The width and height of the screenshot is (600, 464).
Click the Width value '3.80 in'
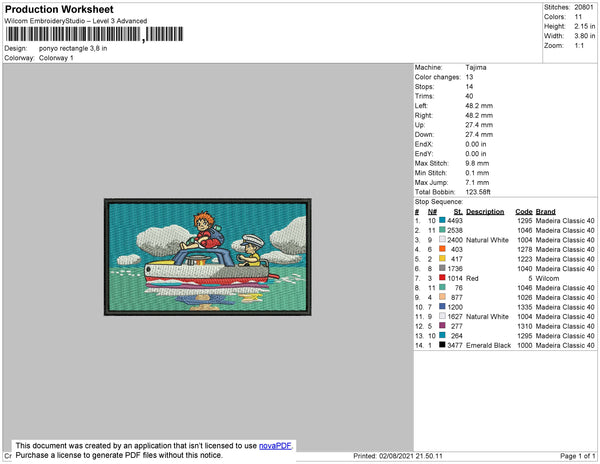click(x=584, y=36)
